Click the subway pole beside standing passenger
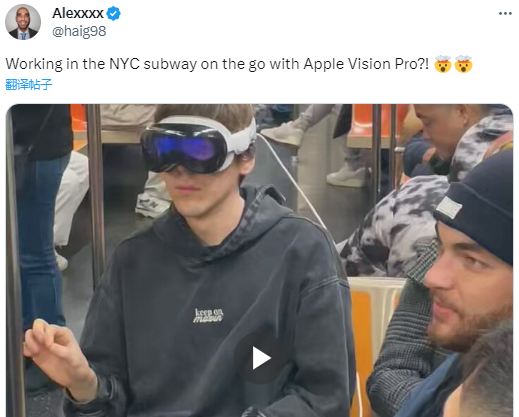 [x=96, y=193]
